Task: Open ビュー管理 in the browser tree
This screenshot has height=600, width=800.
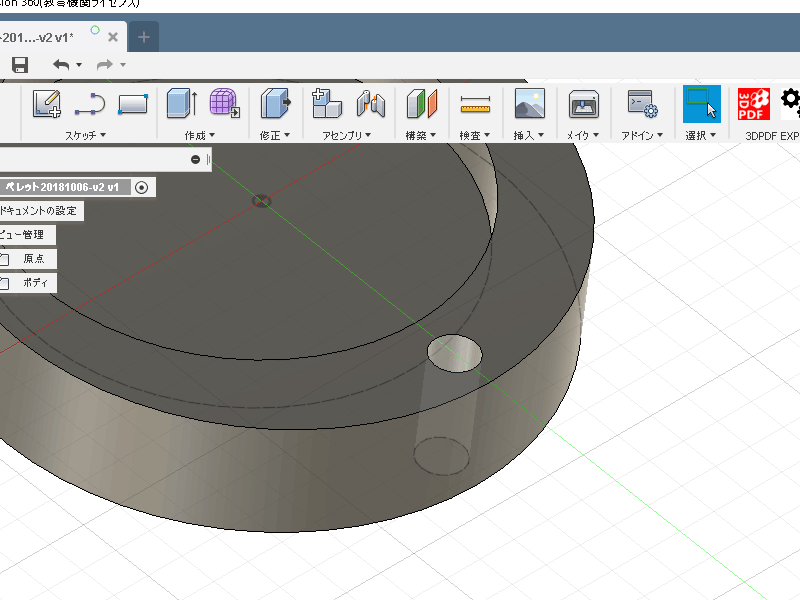Action: (x=22, y=235)
